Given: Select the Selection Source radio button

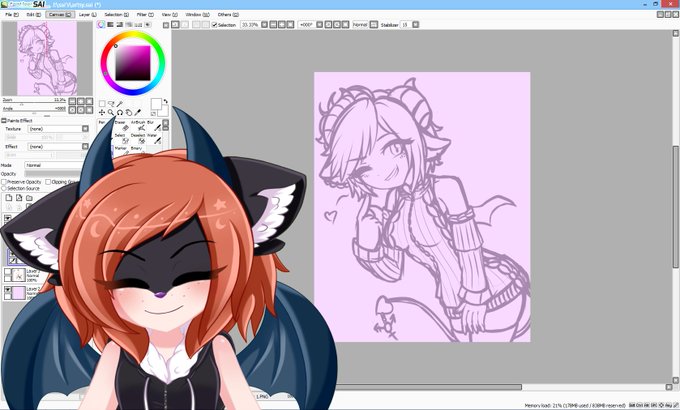Looking at the screenshot, I should tap(4, 188).
